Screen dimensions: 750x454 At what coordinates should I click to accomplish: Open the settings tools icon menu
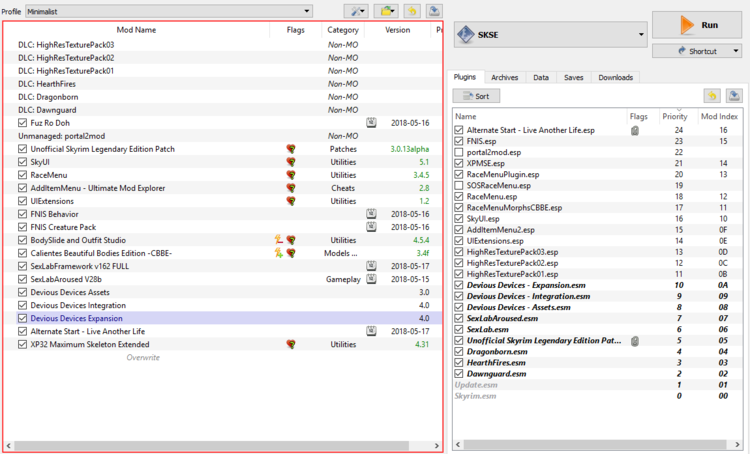click(356, 11)
